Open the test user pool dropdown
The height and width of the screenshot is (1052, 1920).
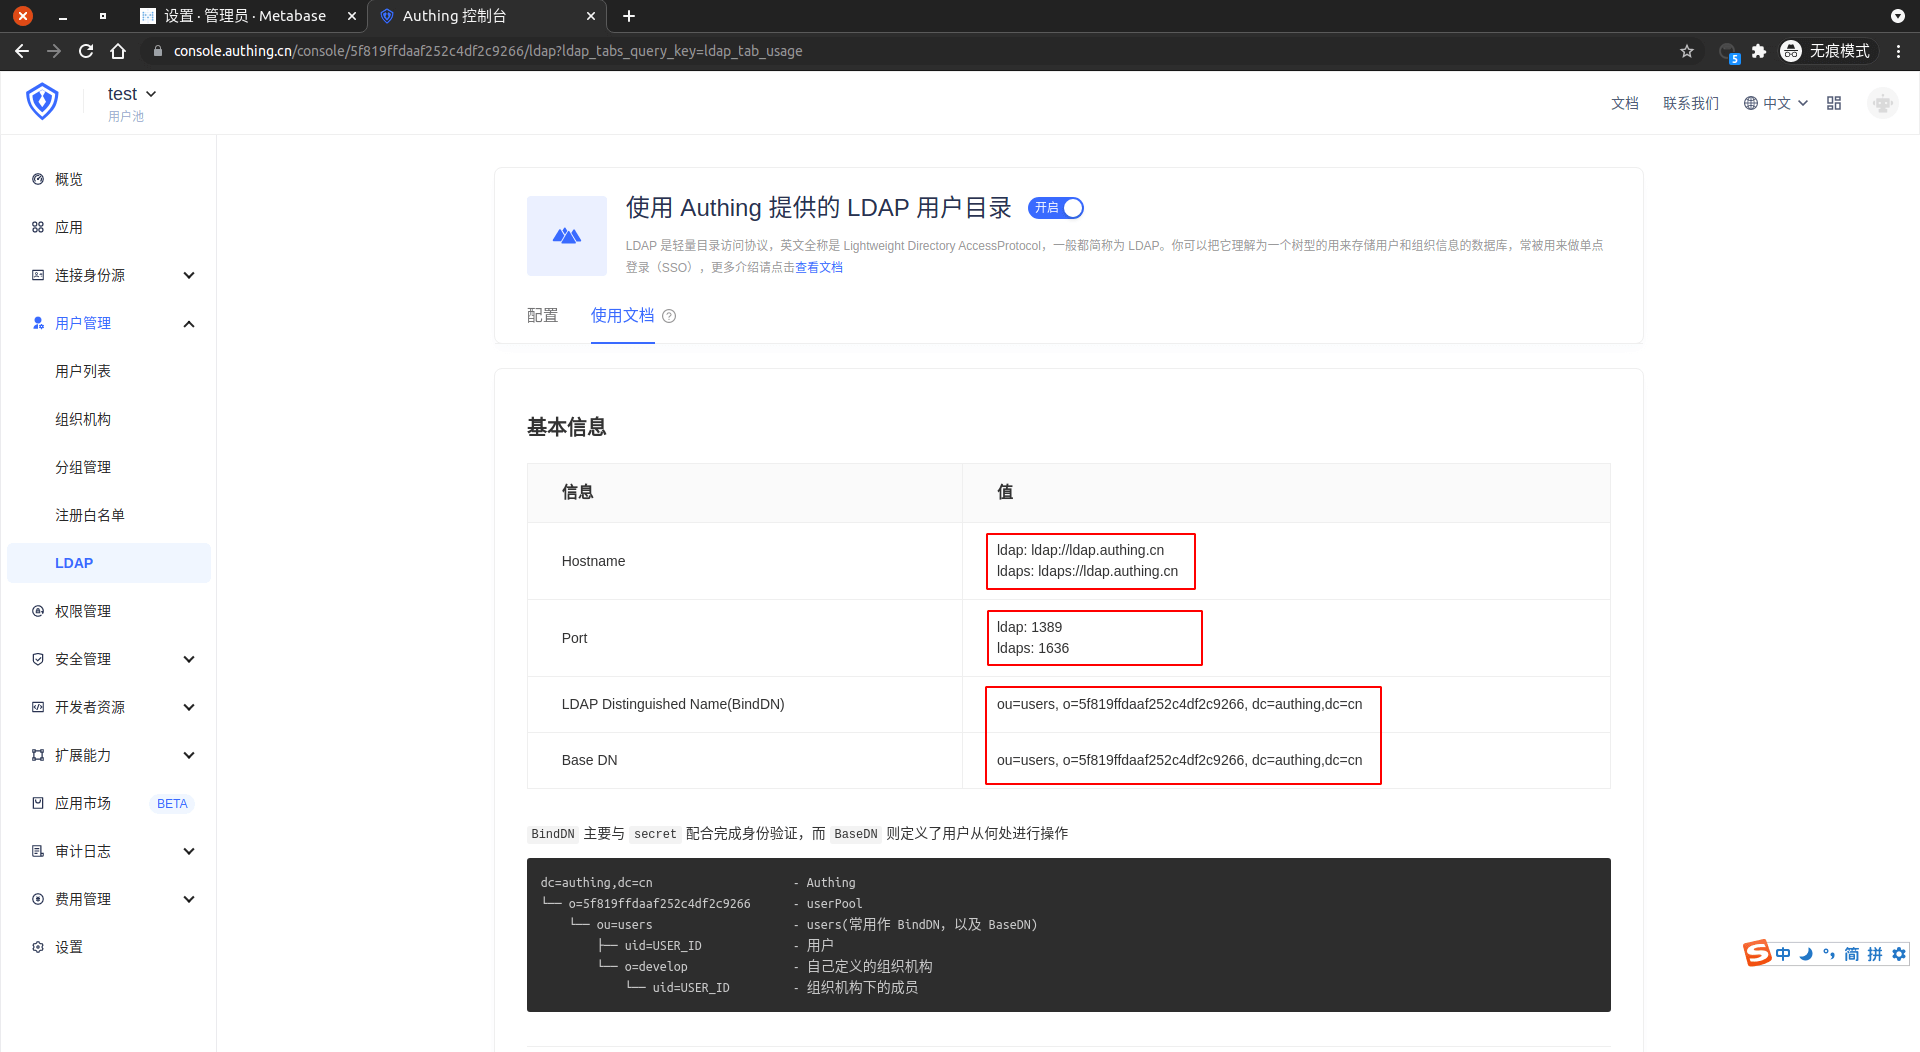tap(132, 94)
